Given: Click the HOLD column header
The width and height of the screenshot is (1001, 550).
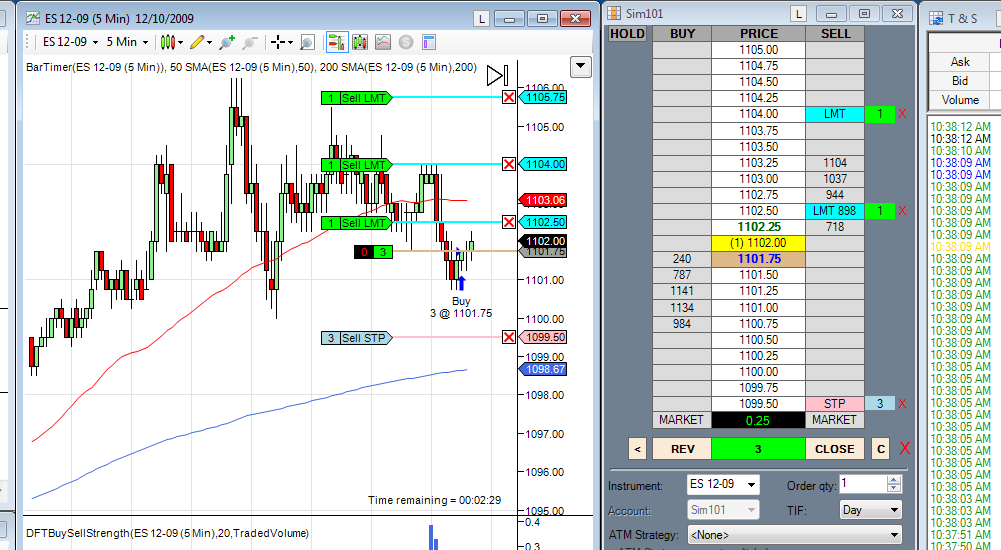Looking at the screenshot, I should [x=628, y=34].
